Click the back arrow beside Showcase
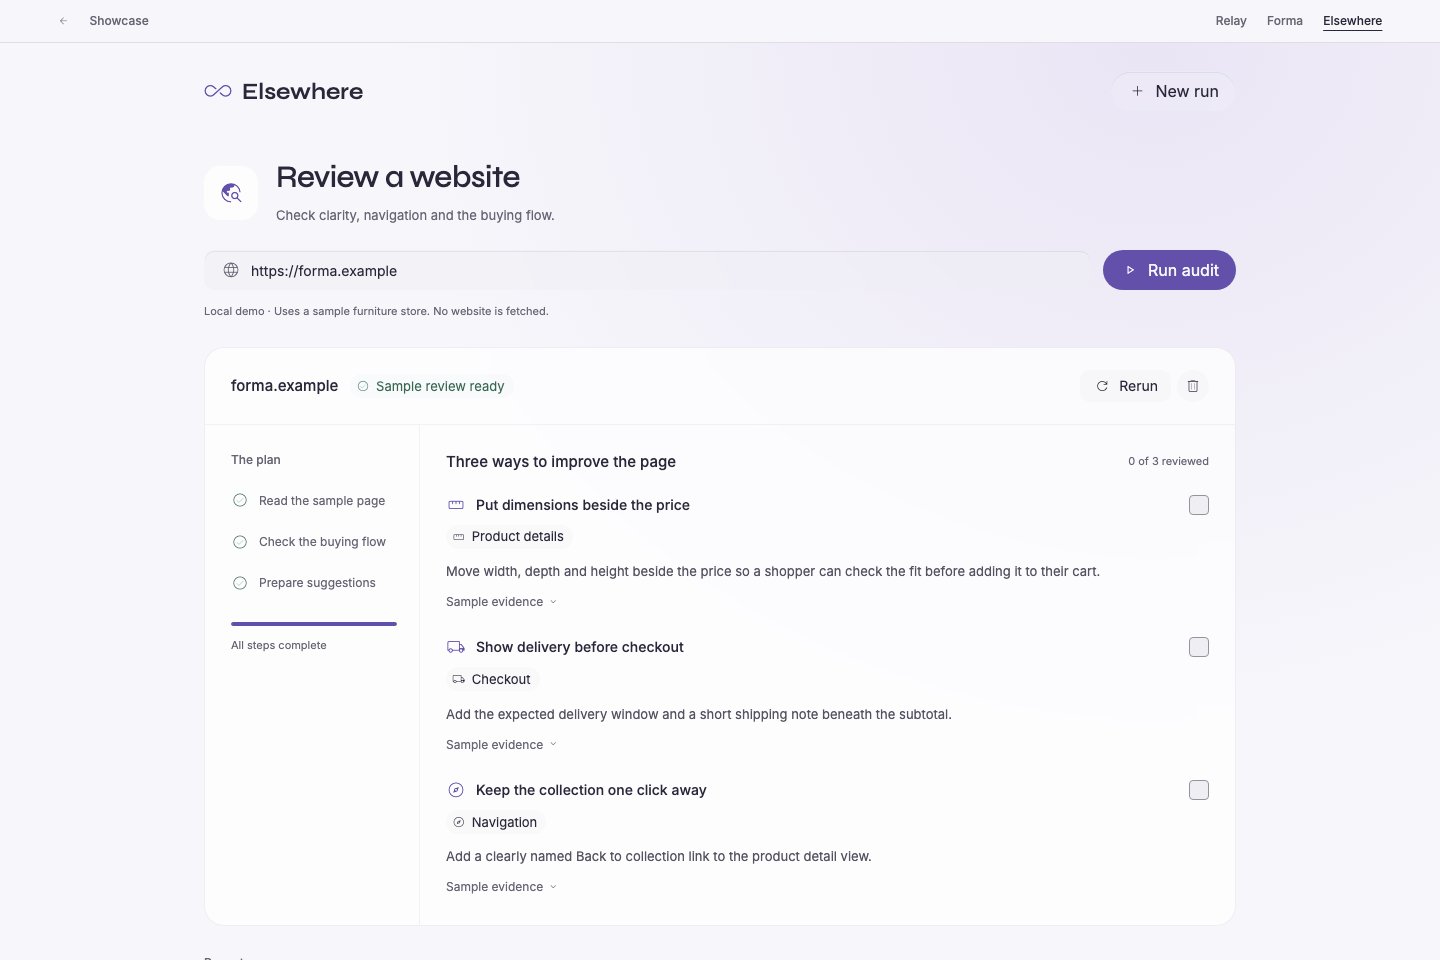The width and height of the screenshot is (1440, 960). 64,21
